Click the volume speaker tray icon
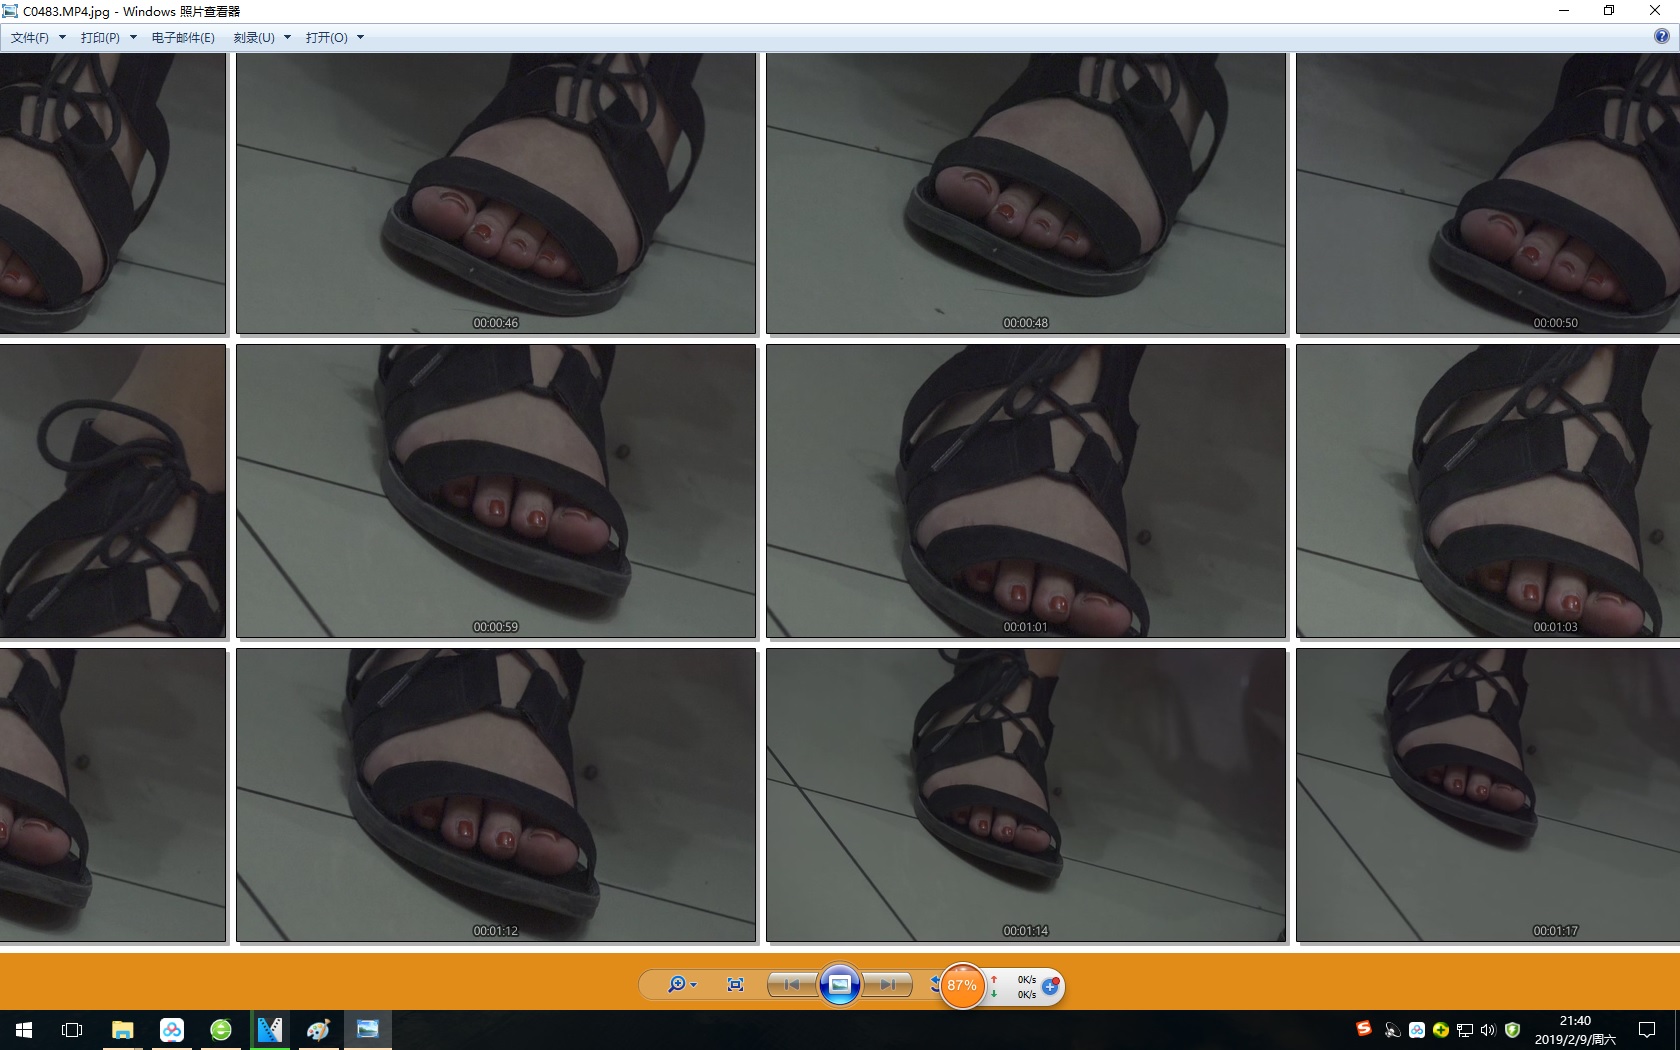 [1488, 1030]
